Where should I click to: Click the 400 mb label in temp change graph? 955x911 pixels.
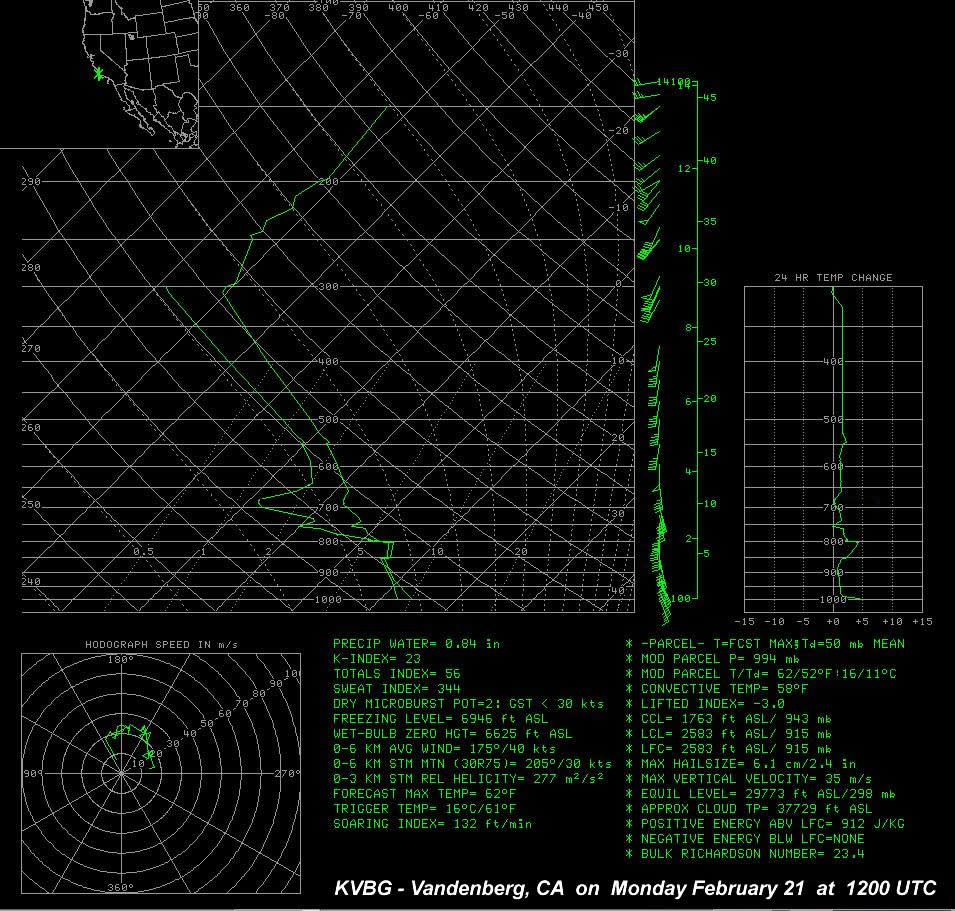[833, 361]
